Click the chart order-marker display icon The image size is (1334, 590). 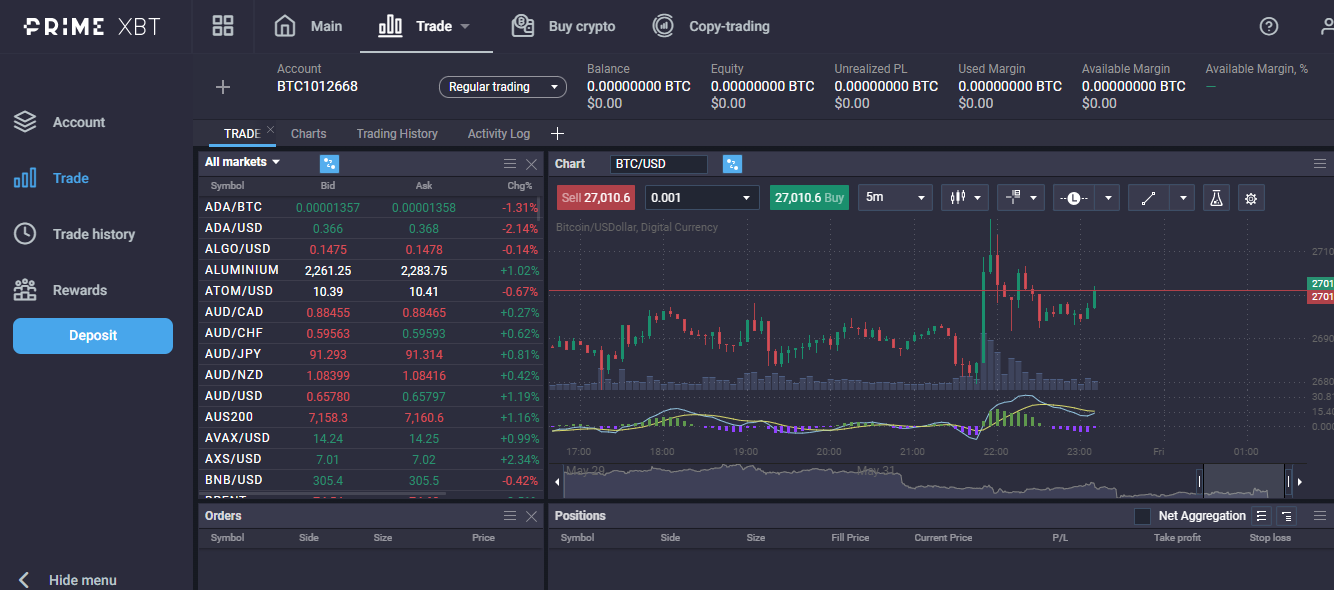point(1013,197)
